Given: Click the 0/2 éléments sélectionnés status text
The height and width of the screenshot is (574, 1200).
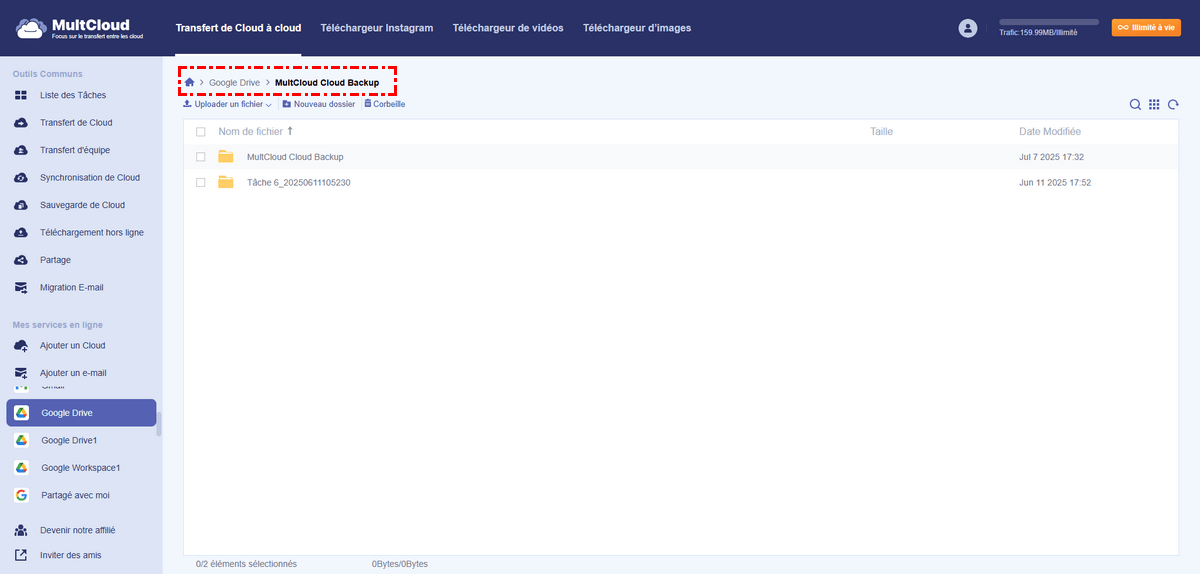Looking at the screenshot, I should (246, 564).
